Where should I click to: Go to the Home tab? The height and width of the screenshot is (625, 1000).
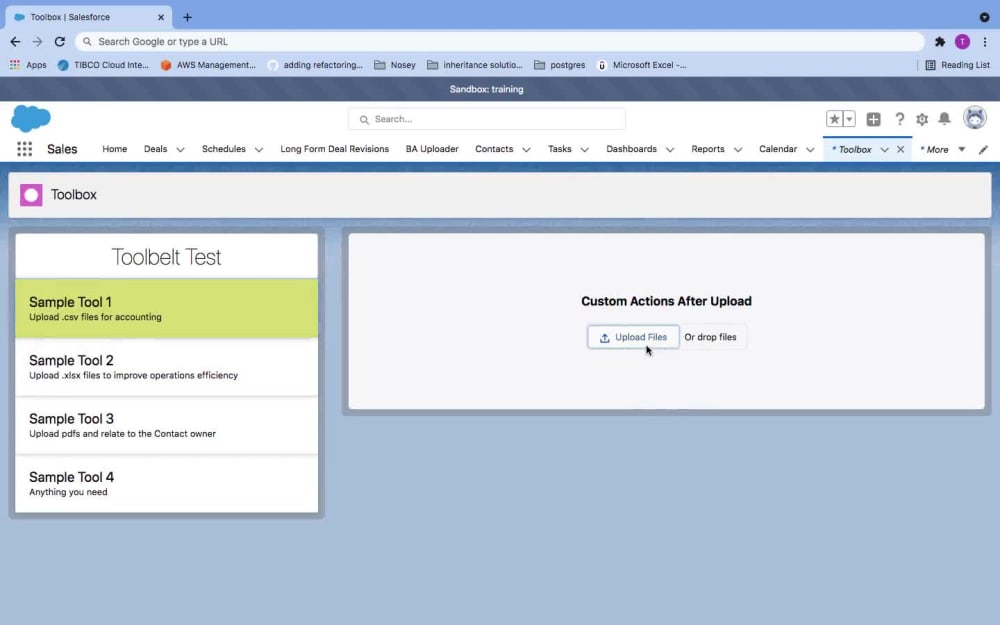115,149
